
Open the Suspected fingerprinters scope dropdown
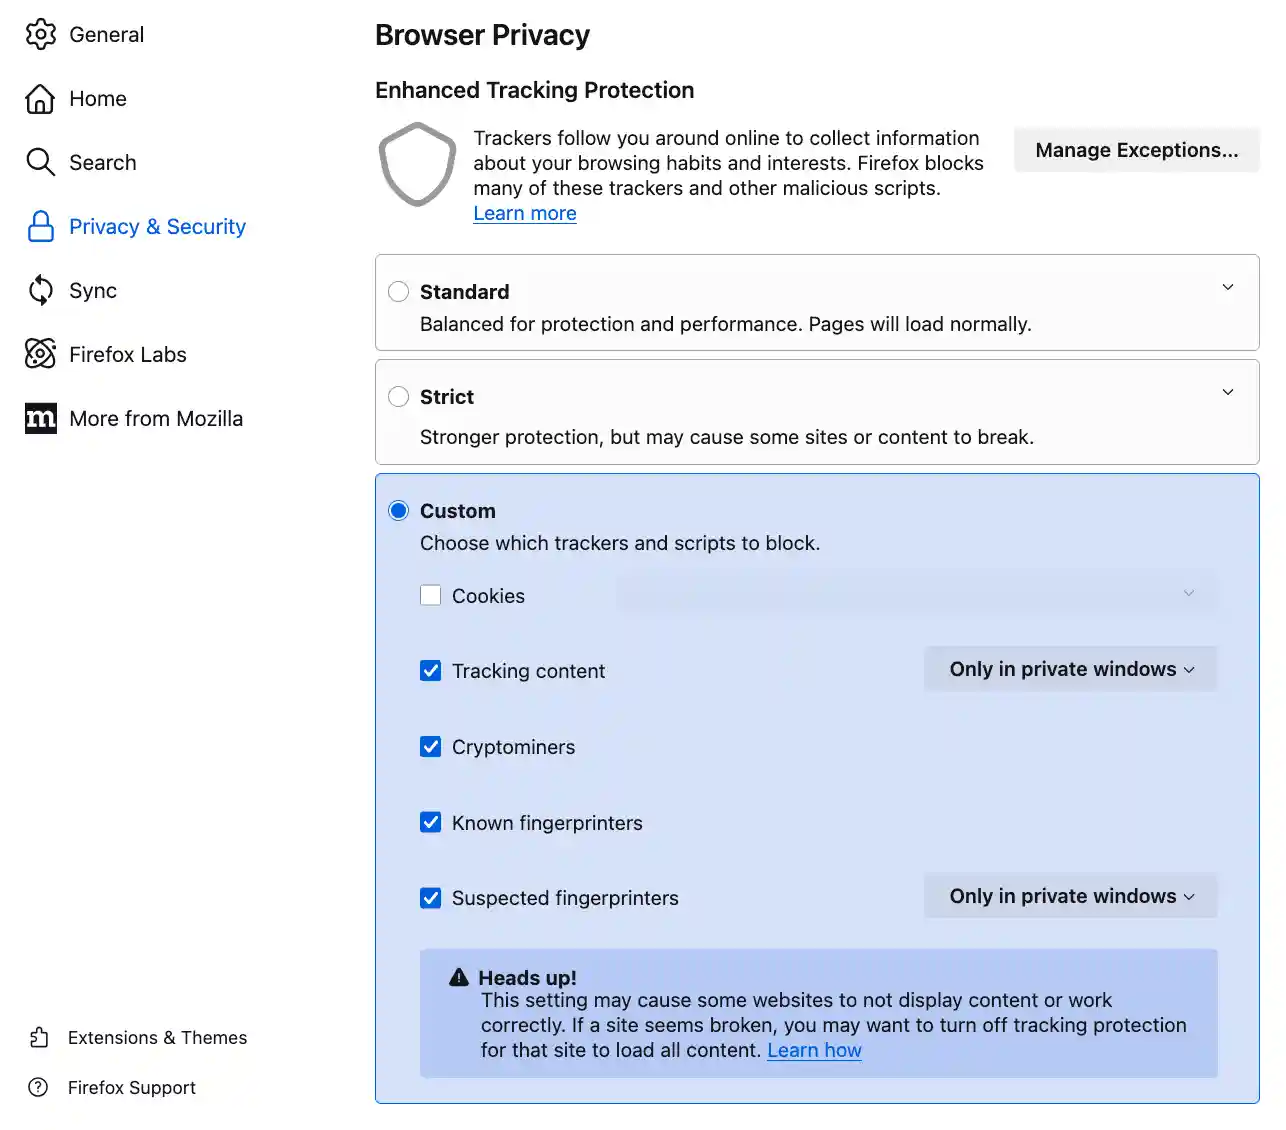[x=1070, y=896]
